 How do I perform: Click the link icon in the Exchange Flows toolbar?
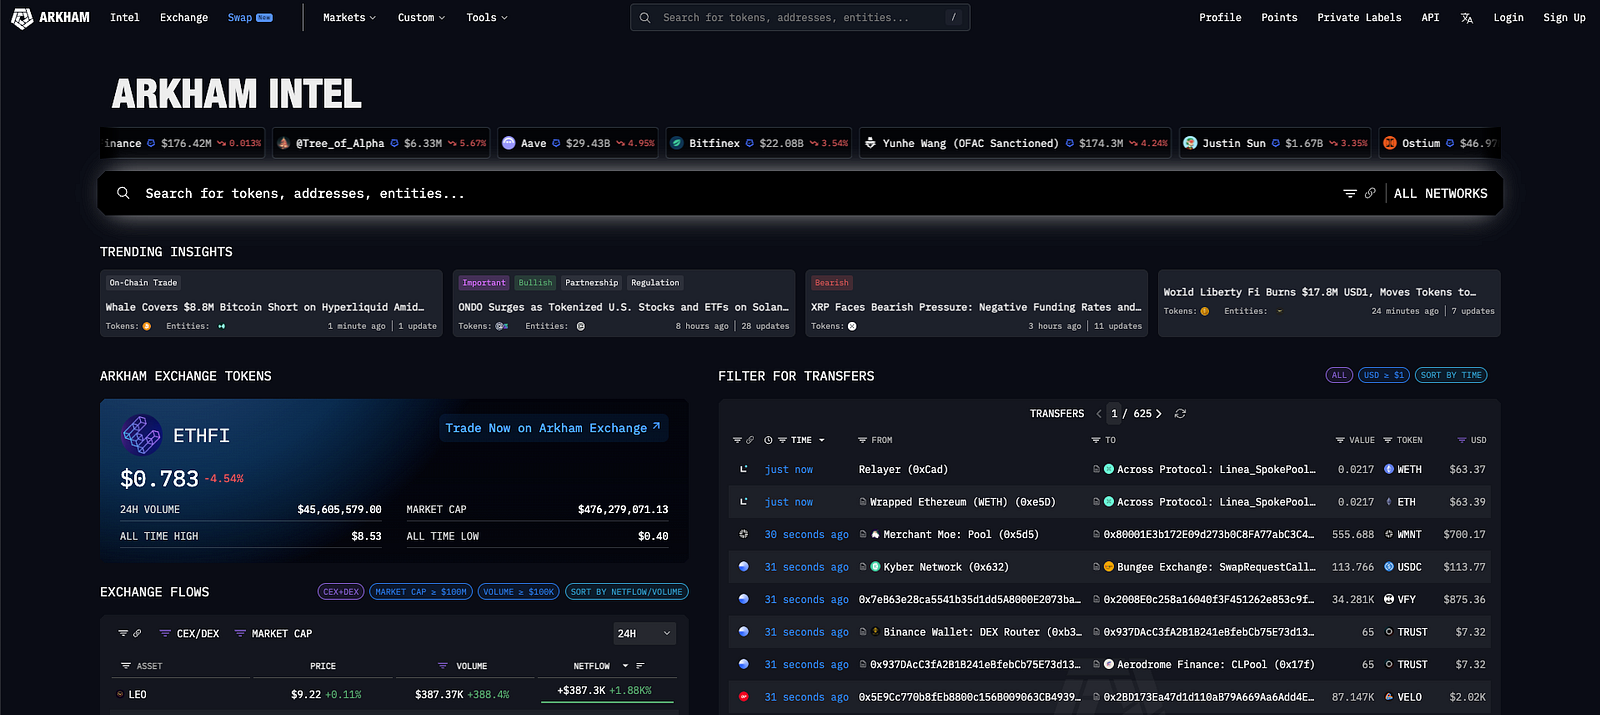(137, 633)
